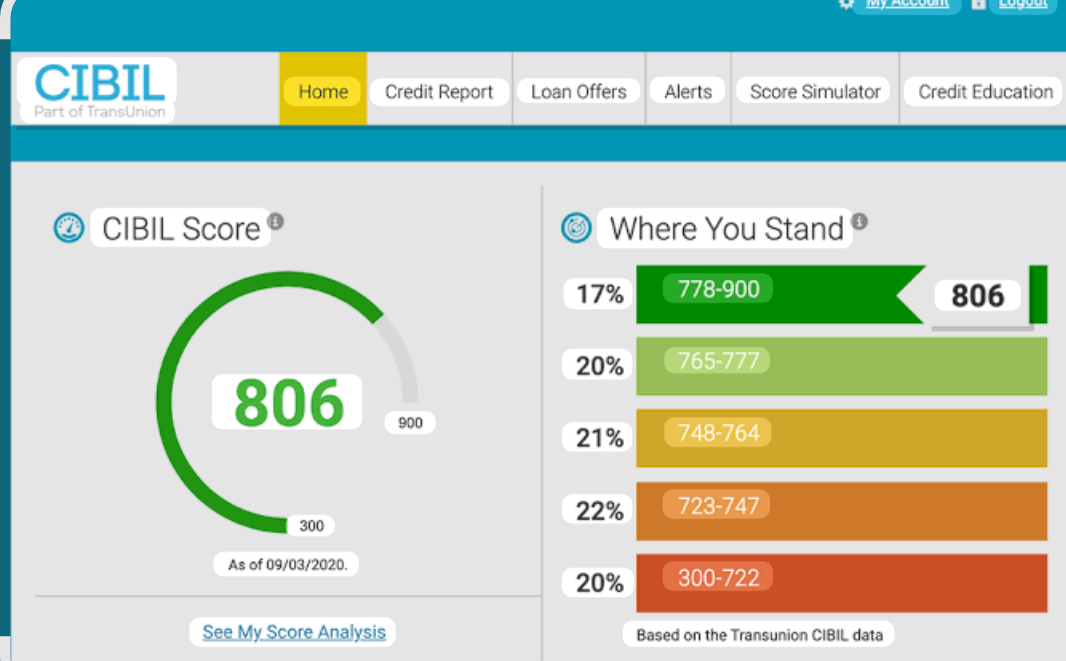Go to the Loan Offers tab

(x=579, y=91)
